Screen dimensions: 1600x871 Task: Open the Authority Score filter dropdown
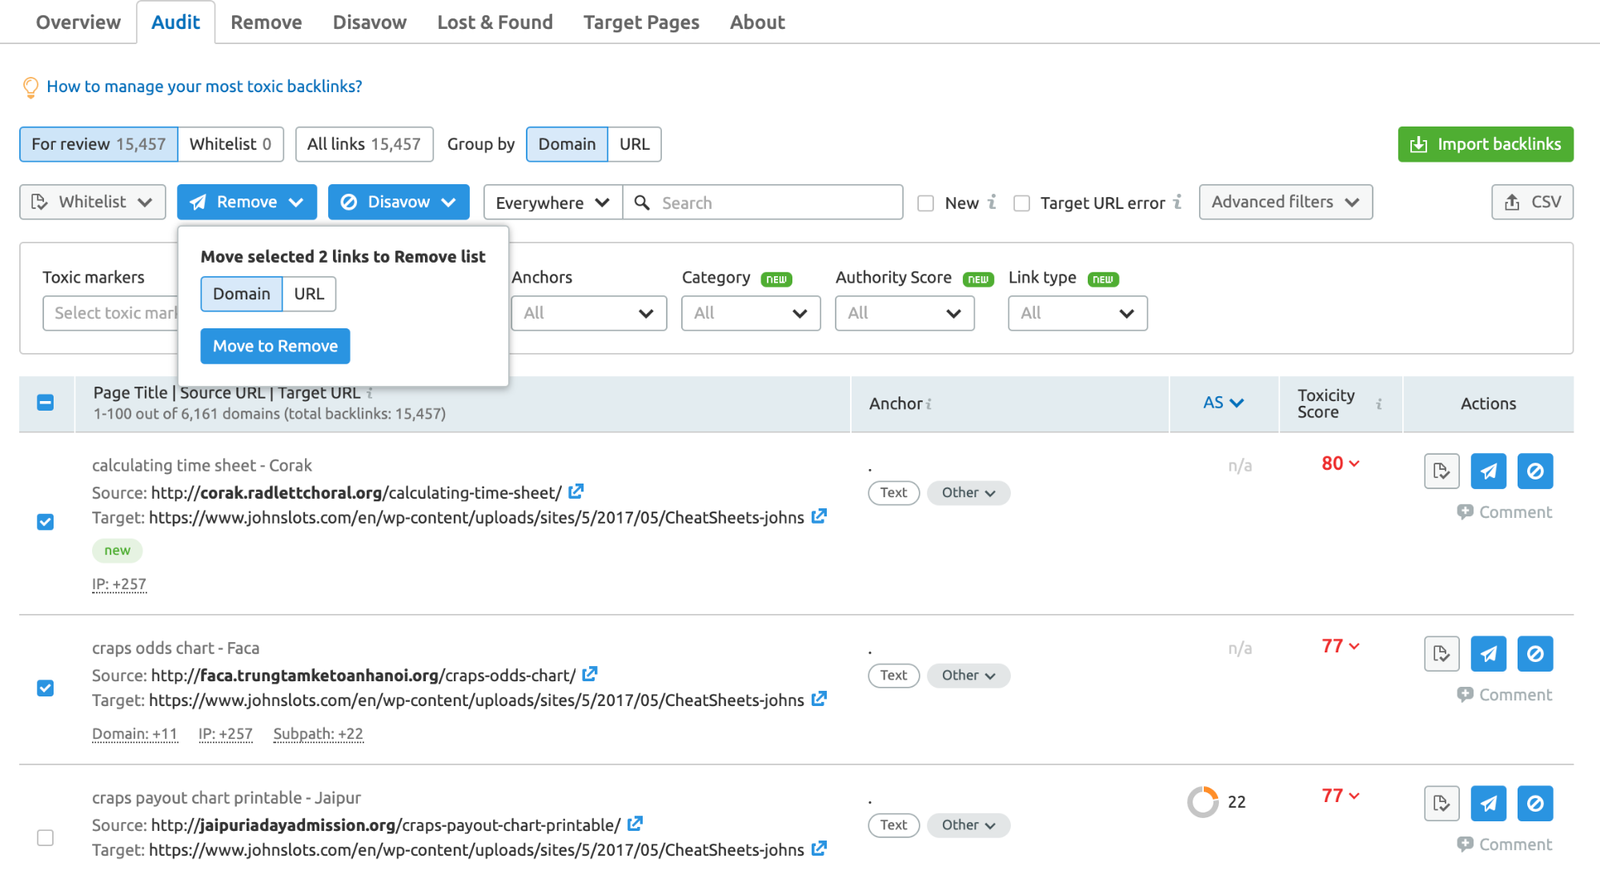tap(904, 313)
